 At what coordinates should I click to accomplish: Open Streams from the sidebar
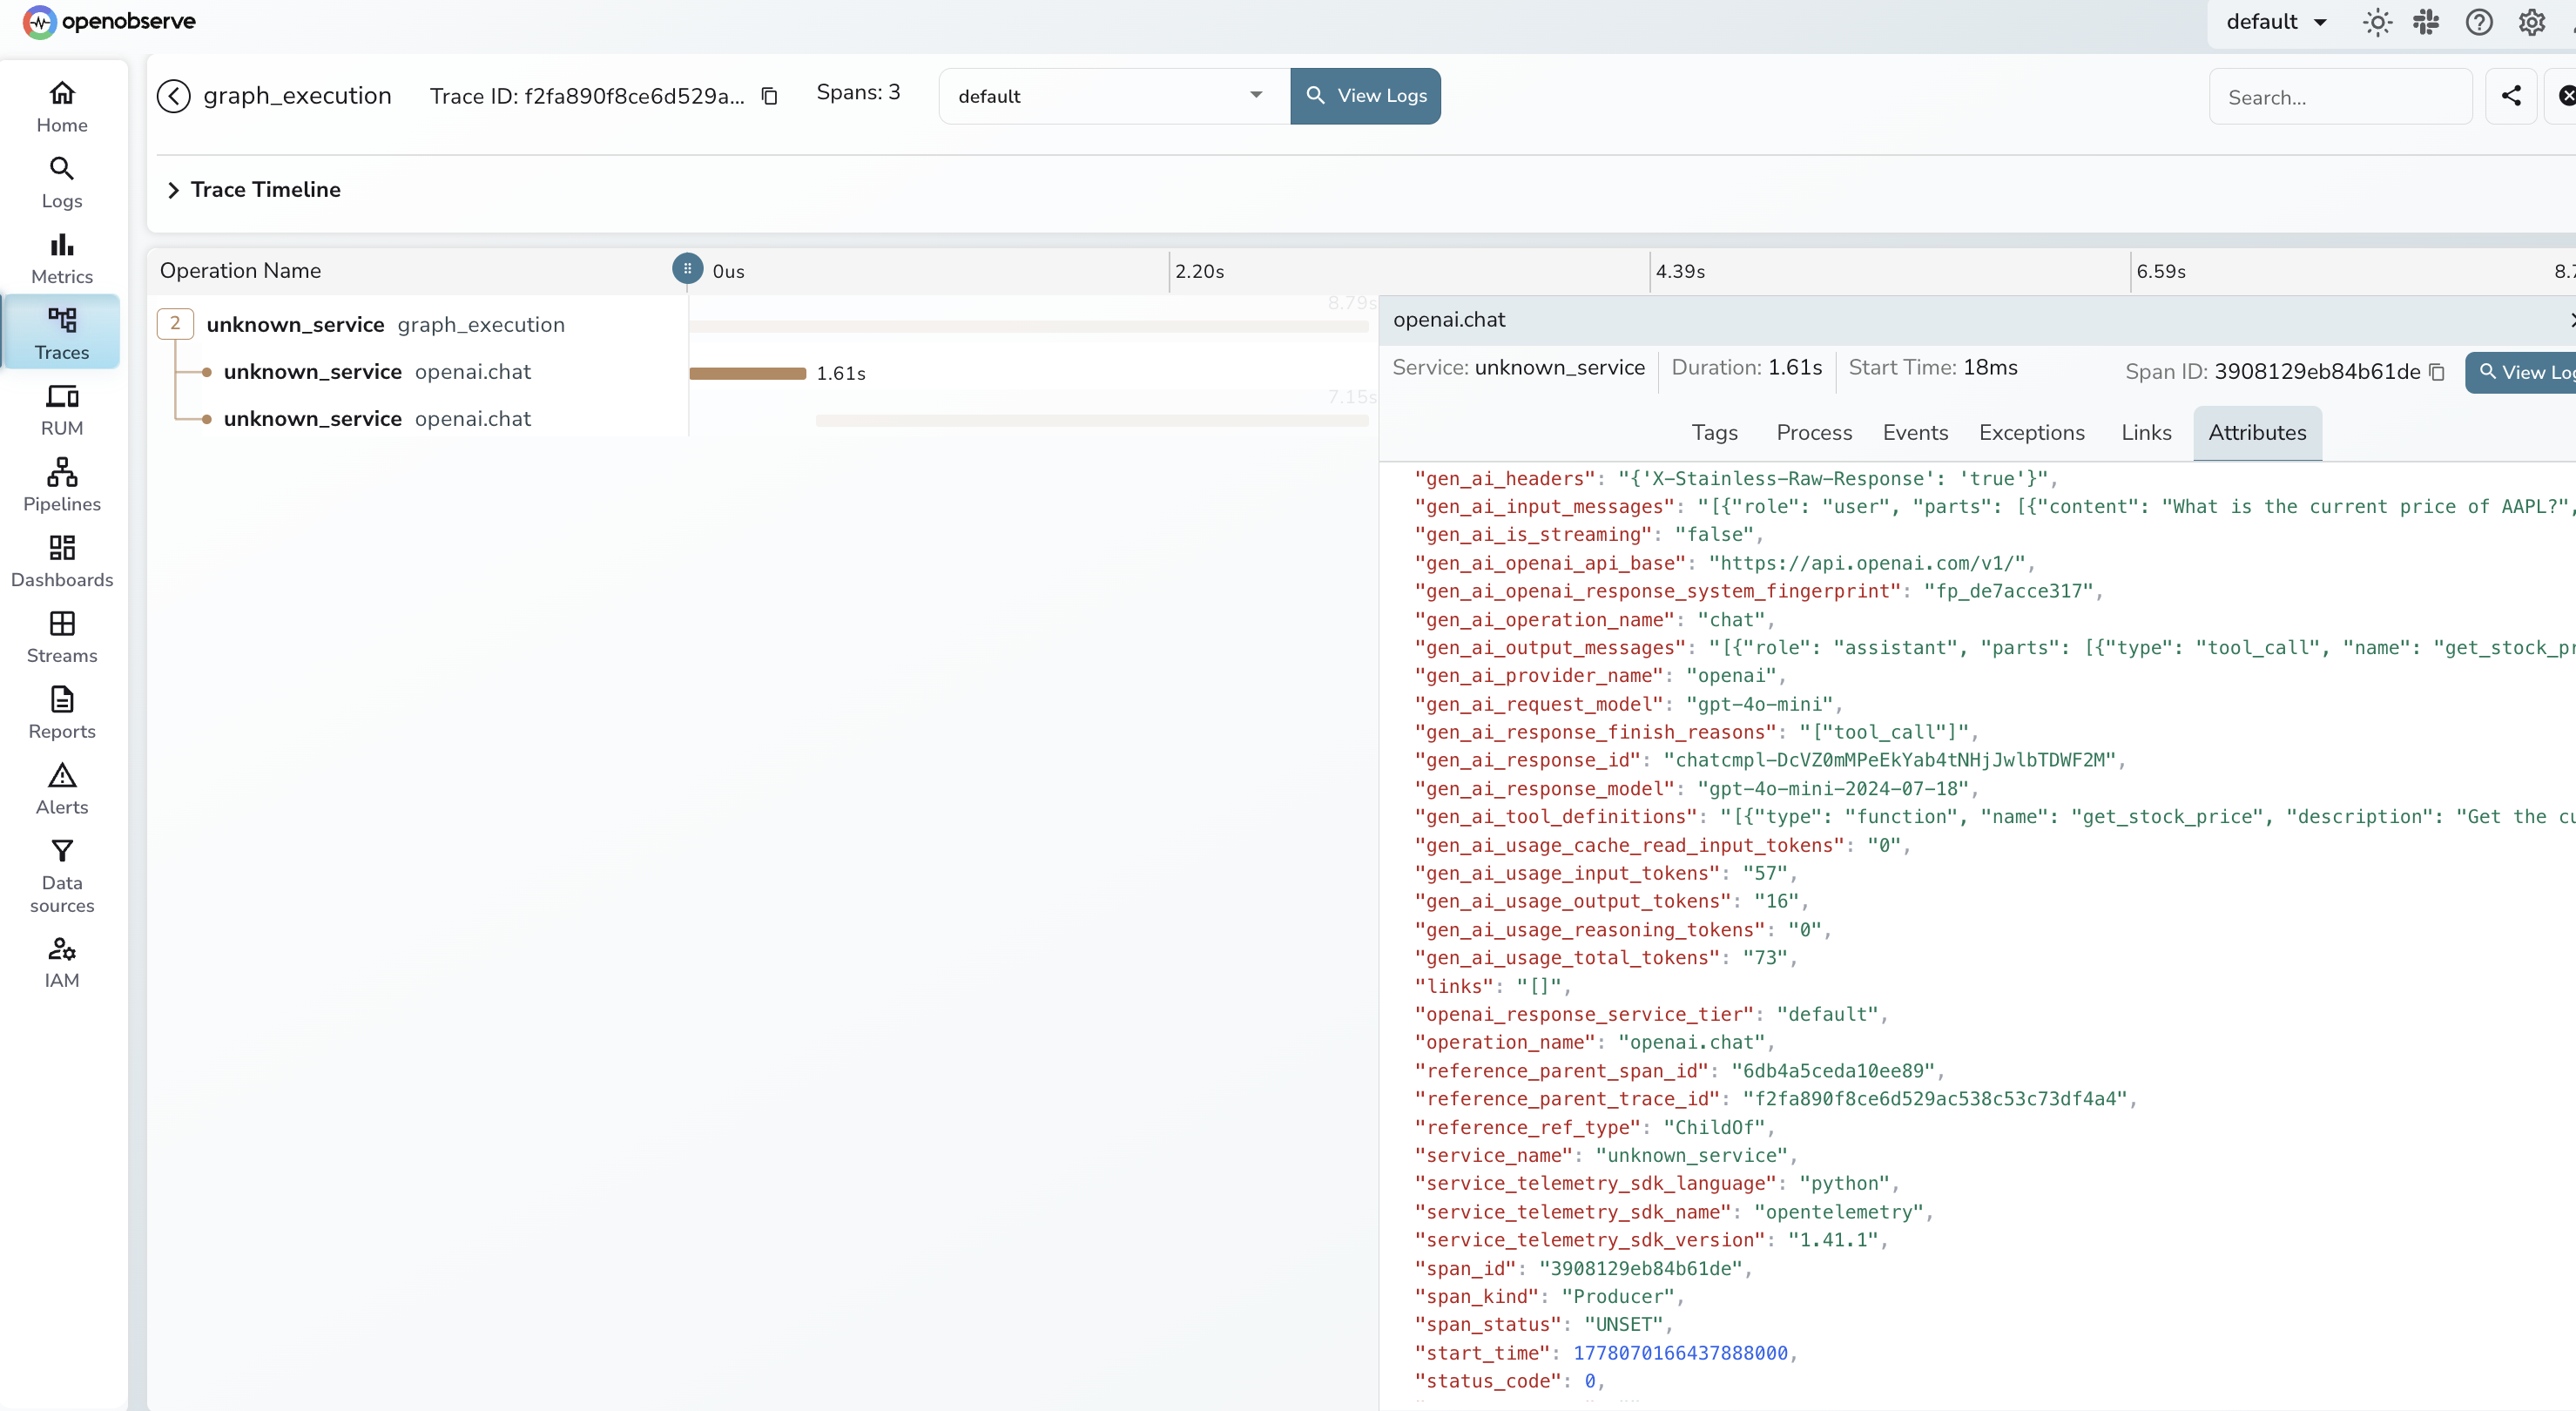point(62,637)
